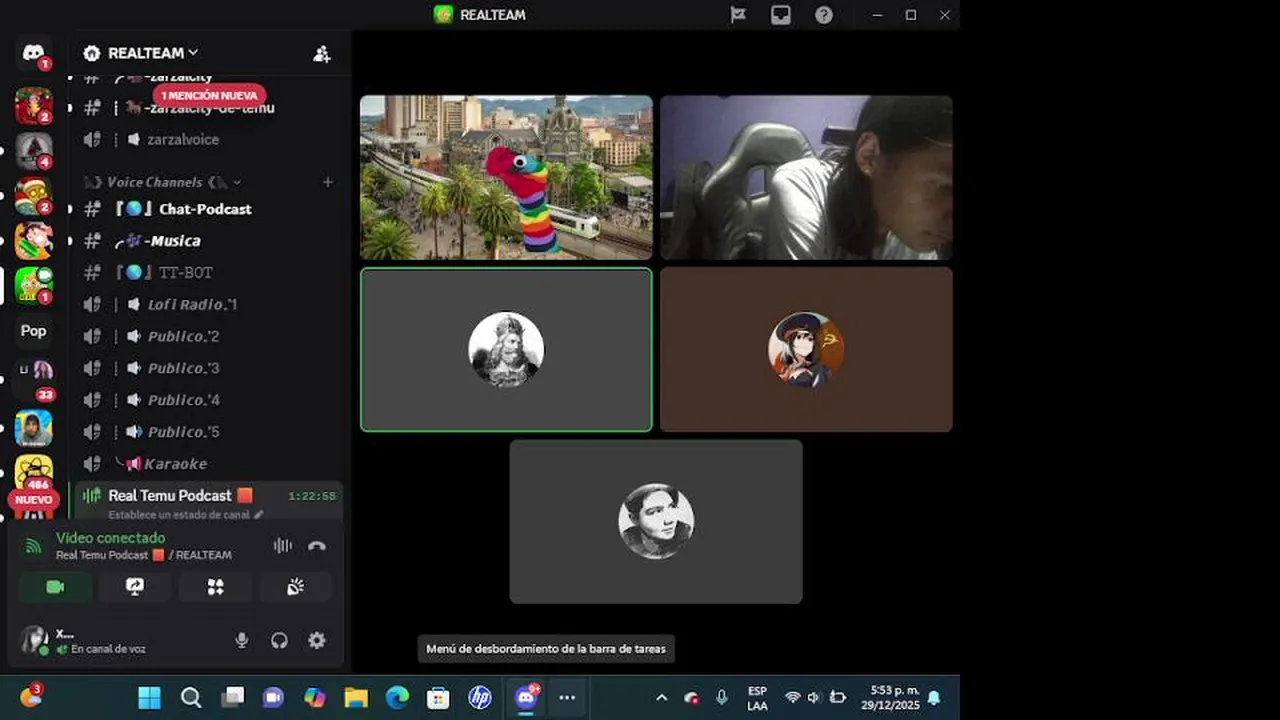Screen dimensions: 1280x720
Task: Open red Christmas server with 2 badge
Action: [34, 106]
